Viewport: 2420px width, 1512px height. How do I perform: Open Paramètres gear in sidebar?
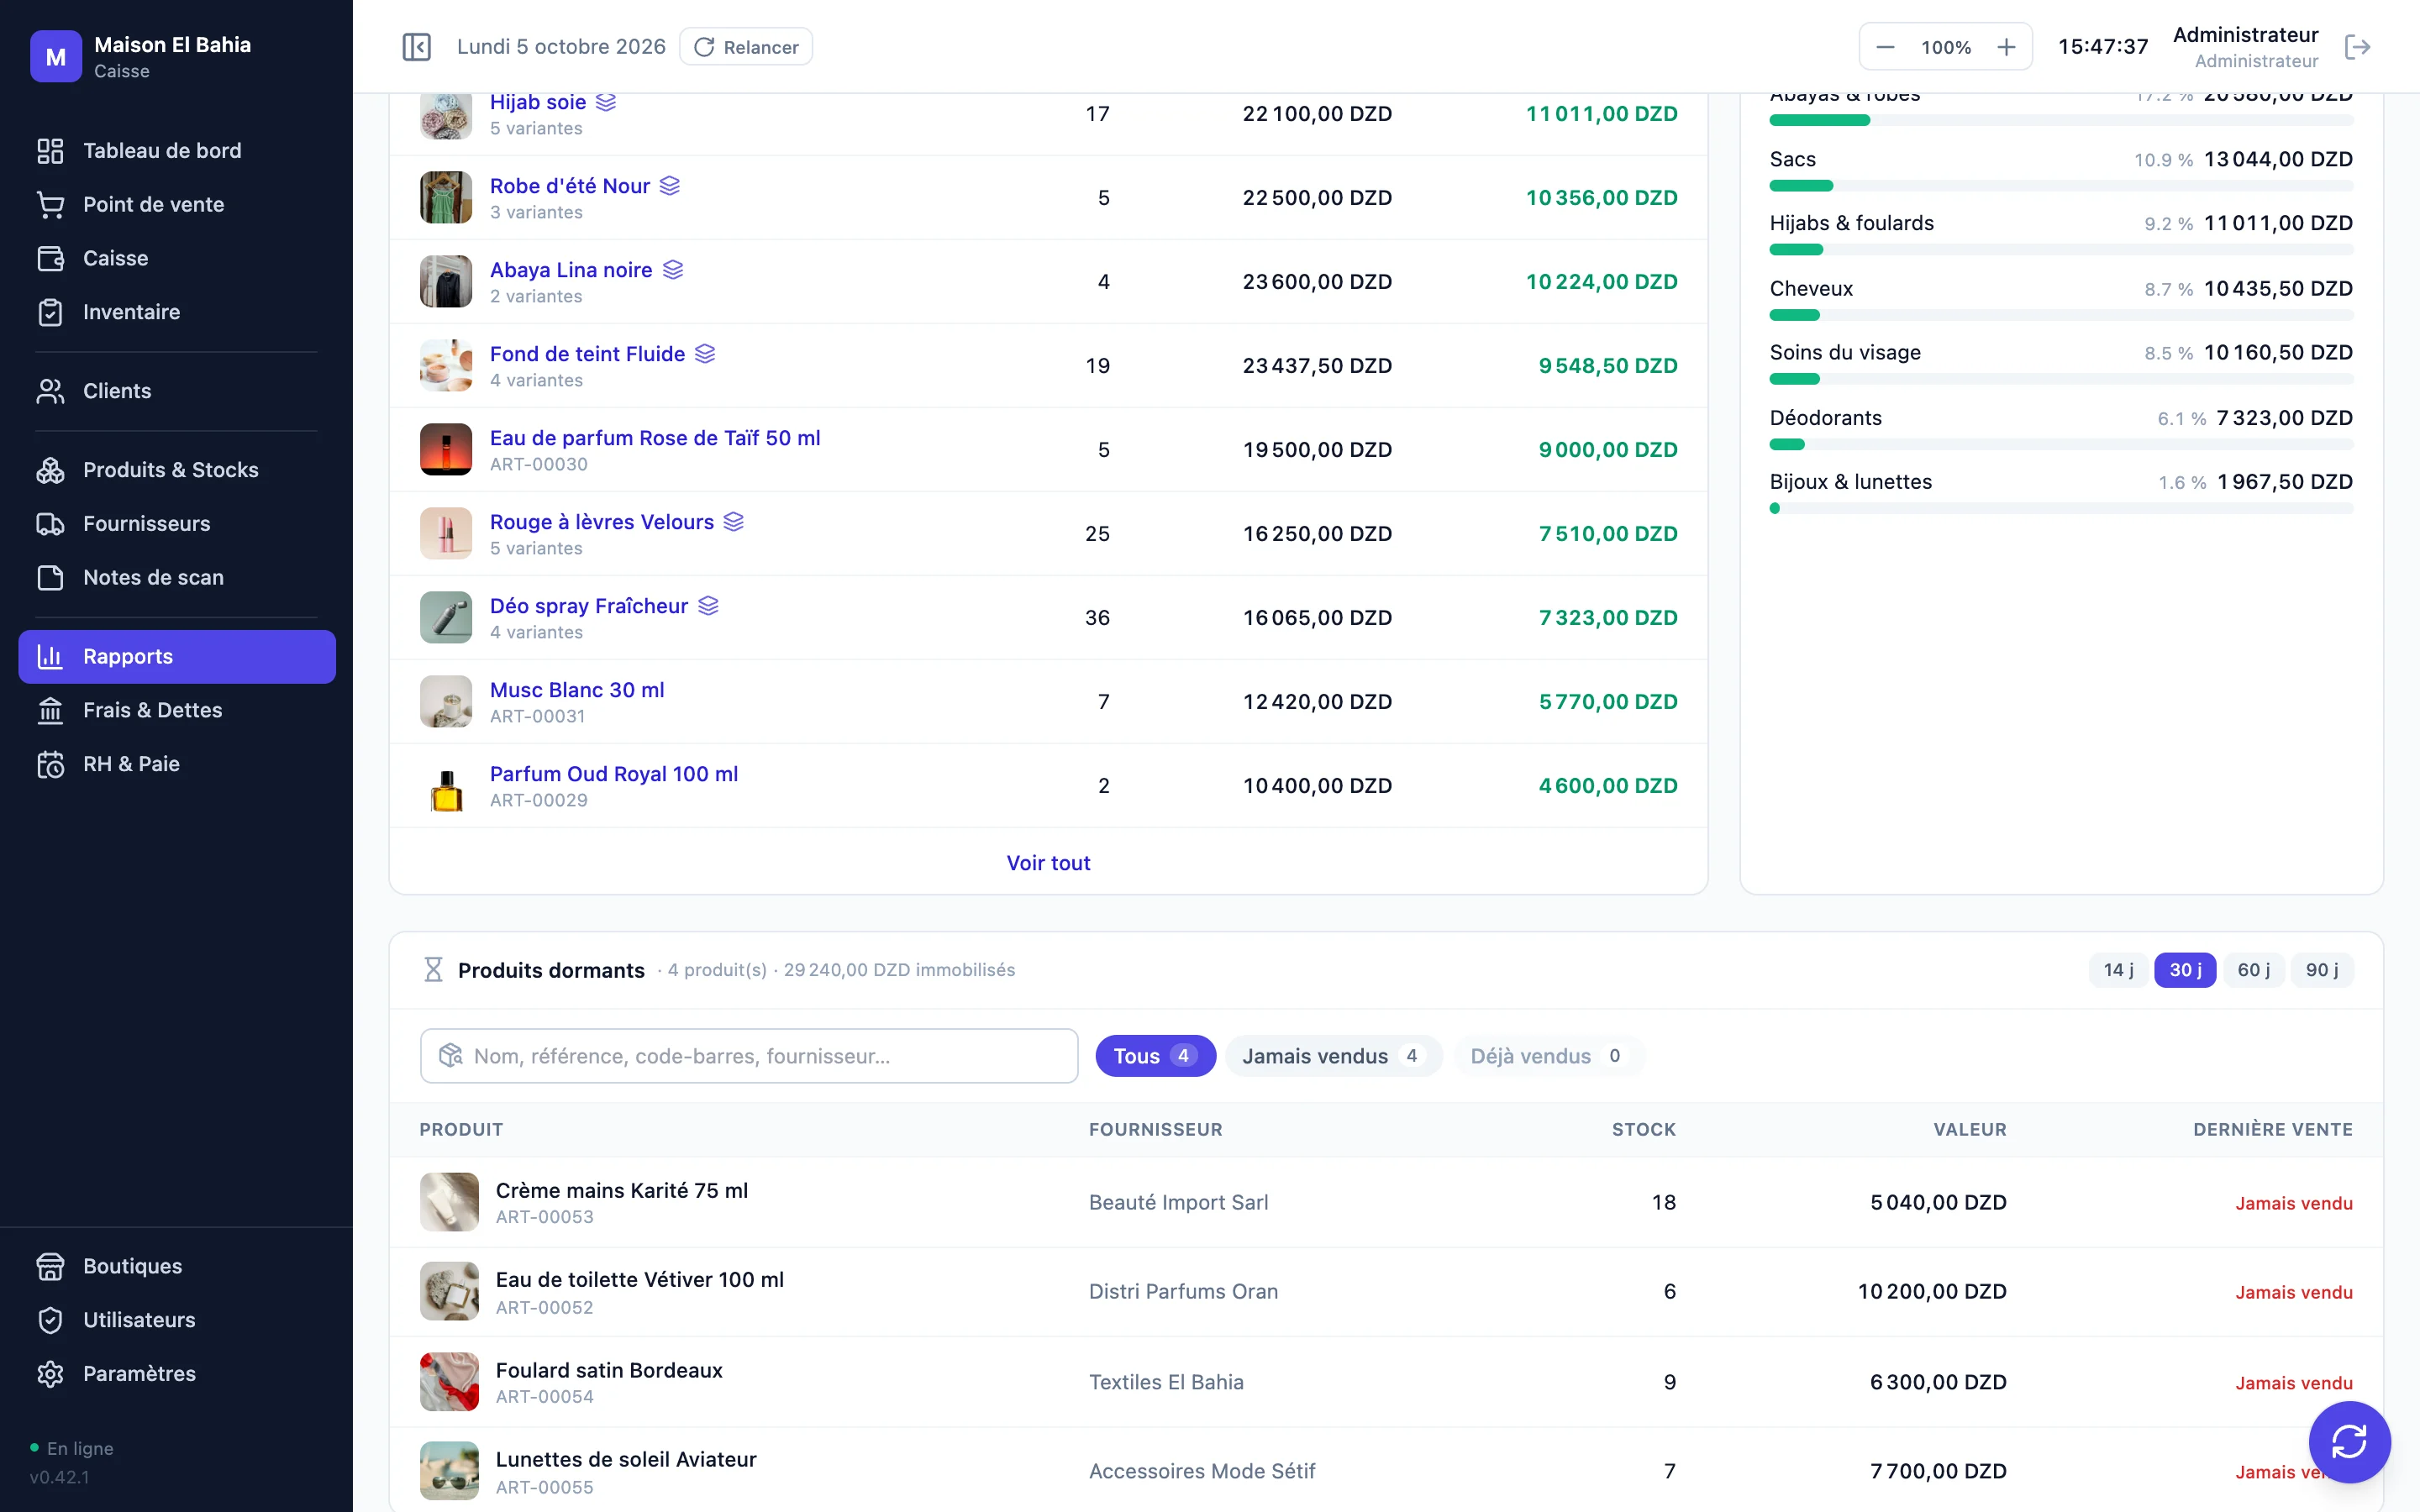pos(50,1373)
